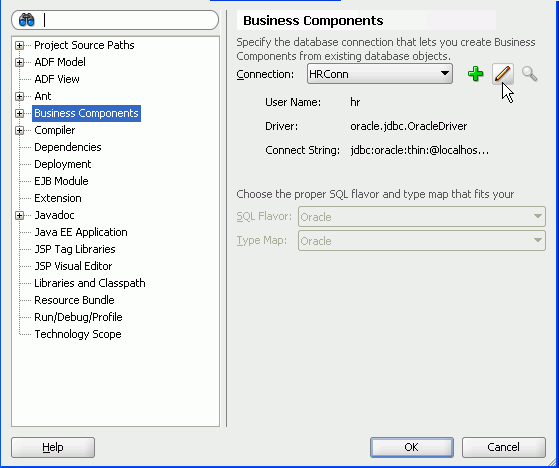Open Help for this dialog
The width and height of the screenshot is (559, 468).
click(x=53, y=447)
